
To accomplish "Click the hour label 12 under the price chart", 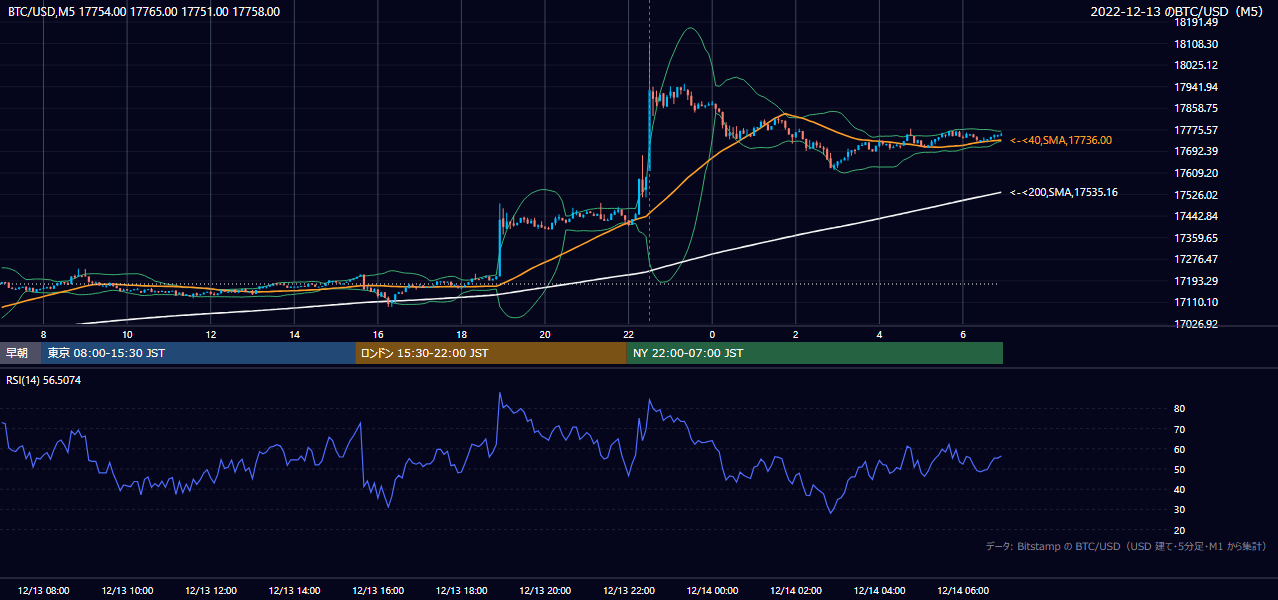I will [210, 334].
